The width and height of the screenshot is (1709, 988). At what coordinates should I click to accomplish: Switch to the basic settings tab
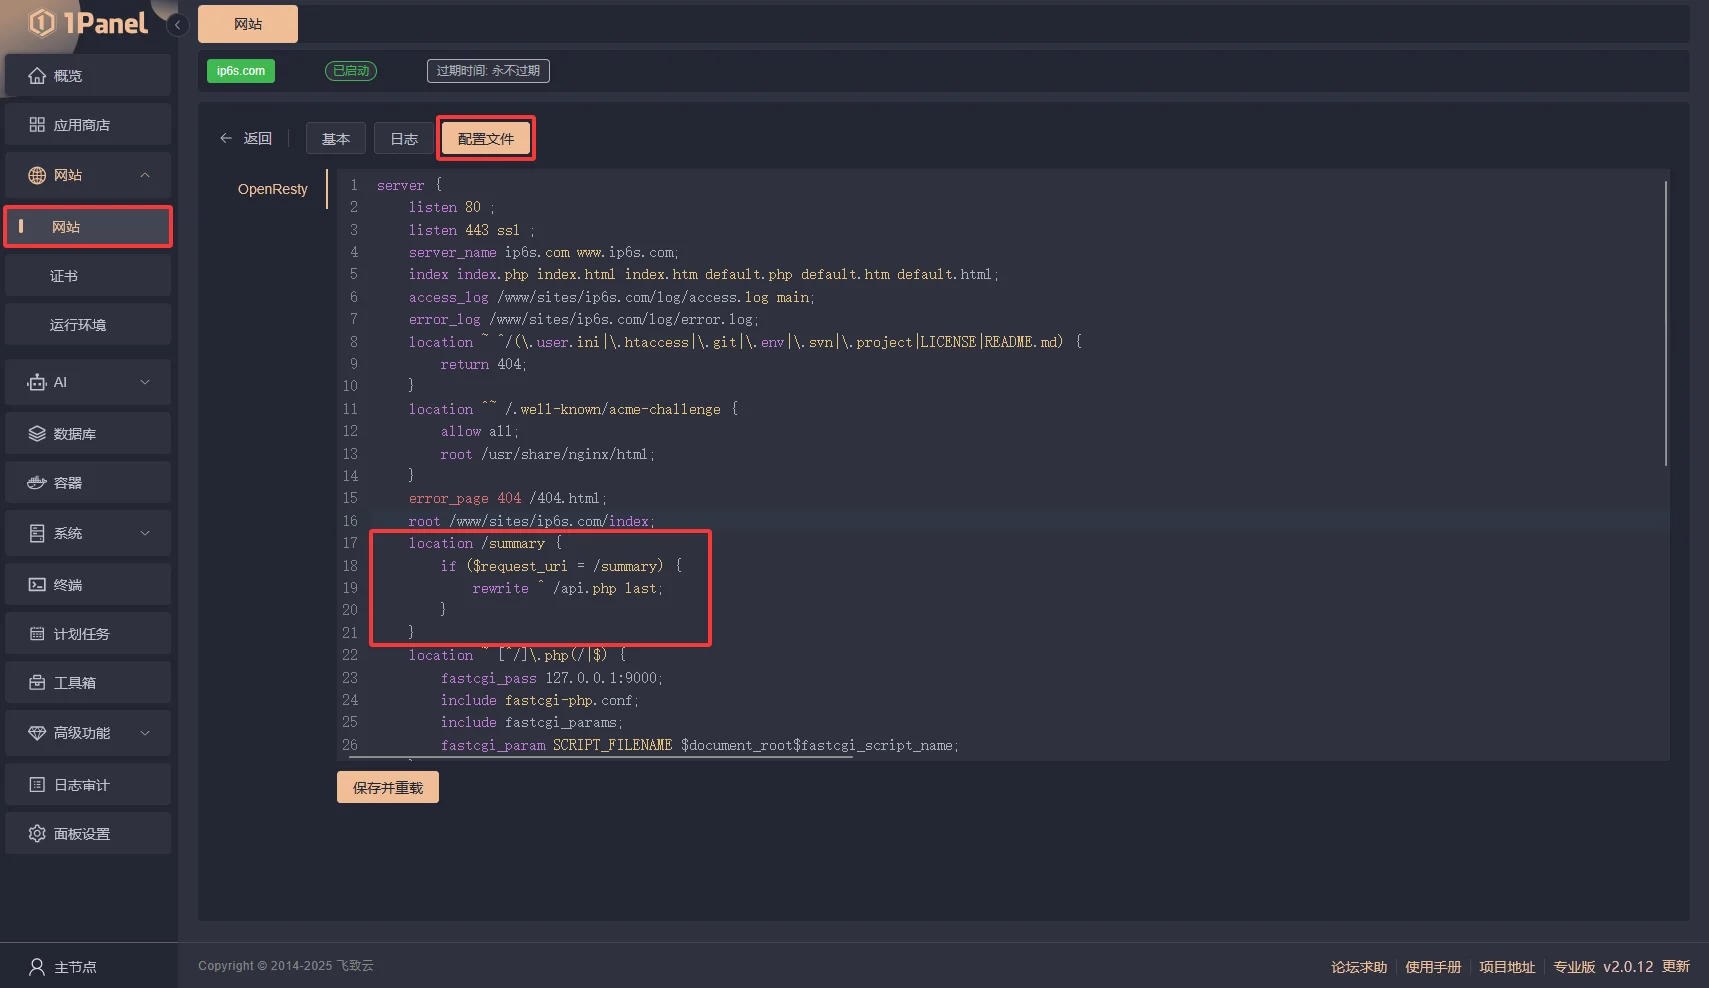pyautogui.click(x=336, y=139)
